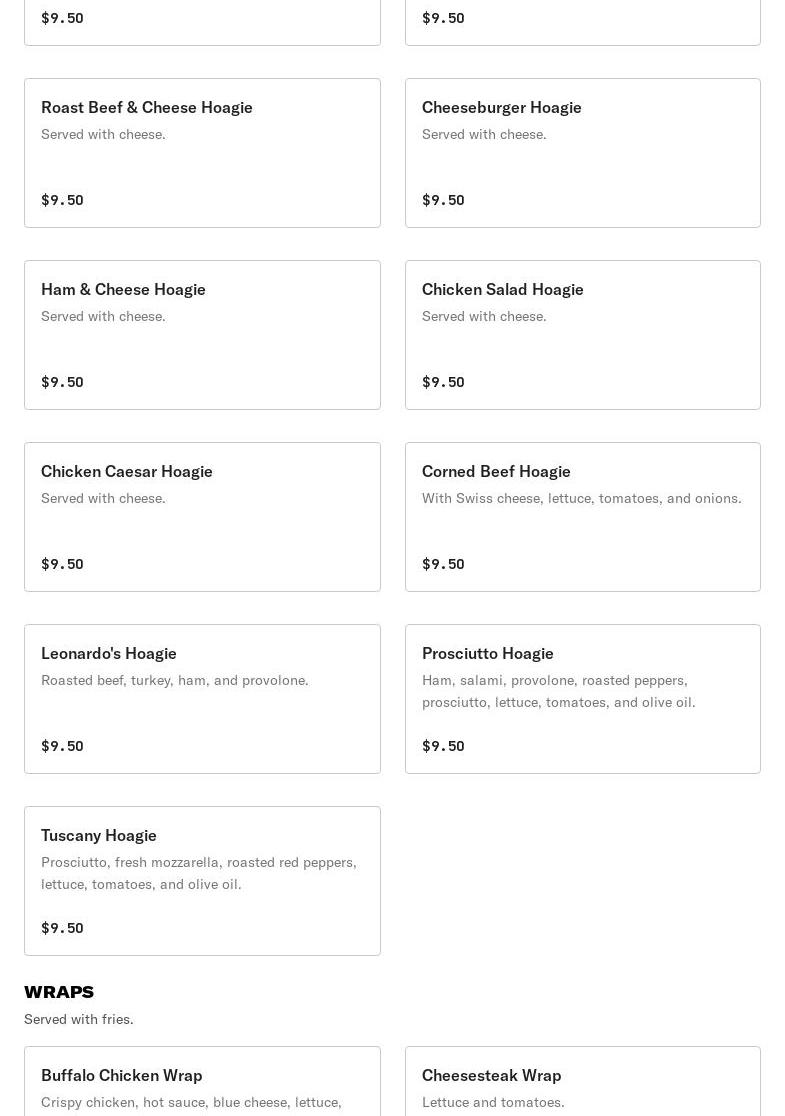Select the Tuscany Hoagie menu card

pyautogui.click(x=202, y=881)
